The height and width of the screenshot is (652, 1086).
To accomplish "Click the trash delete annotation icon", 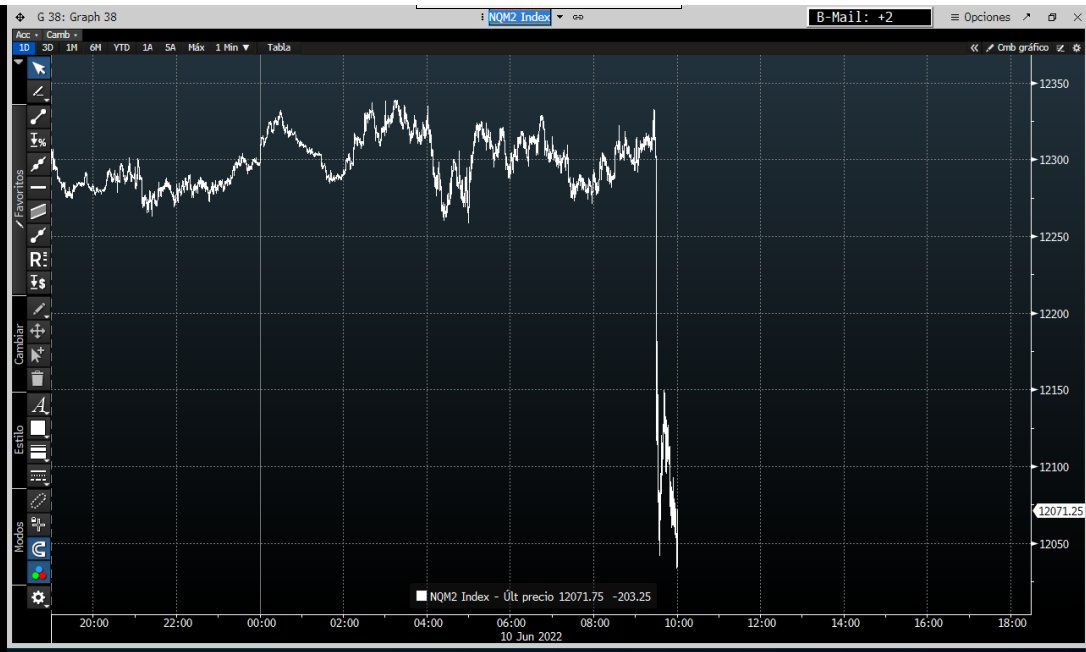I will click(x=38, y=378).
